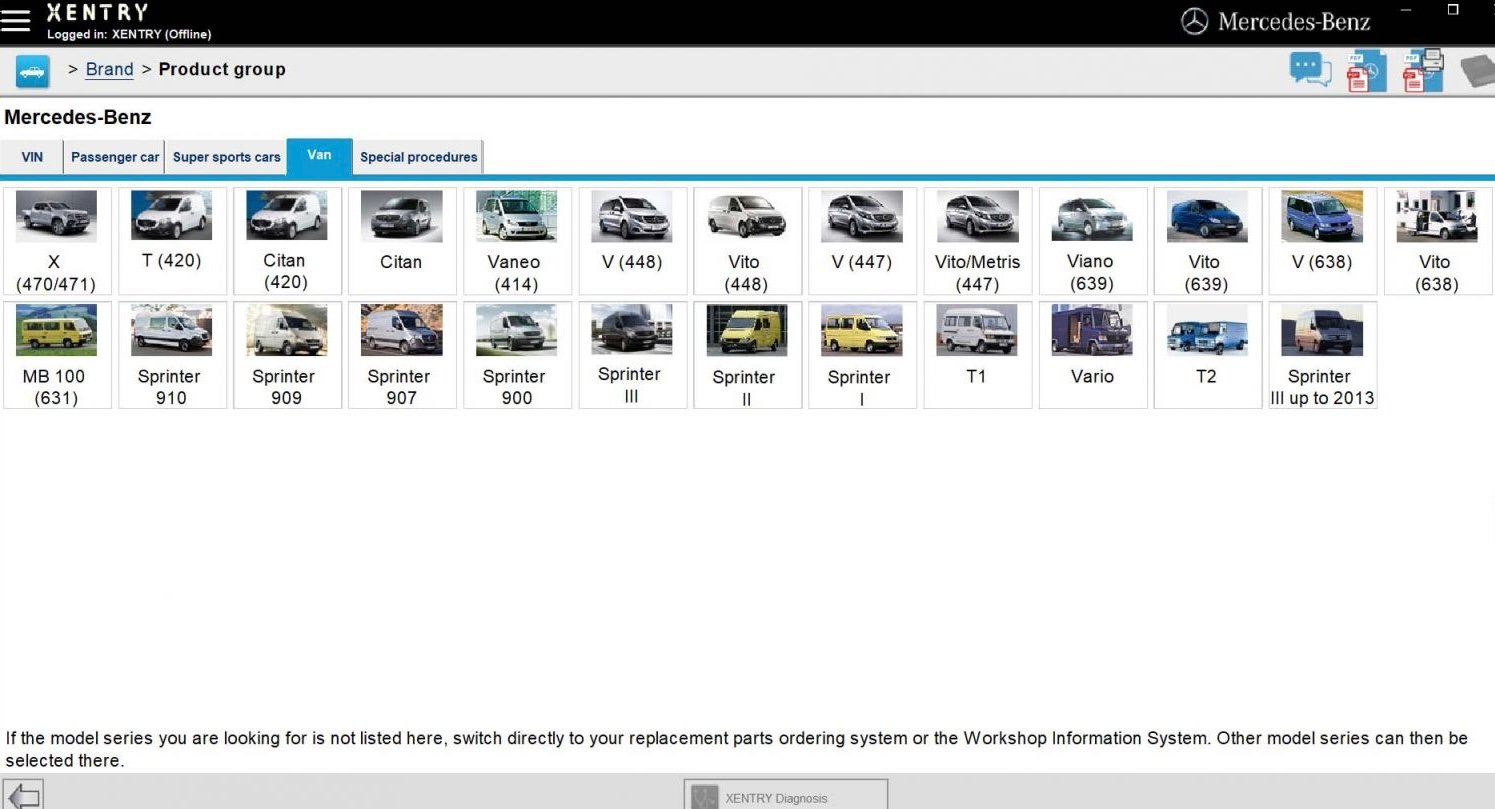Pick the Citan tile without series number
The width and height of the screenshot is (1495, 809).
point(402,241)
